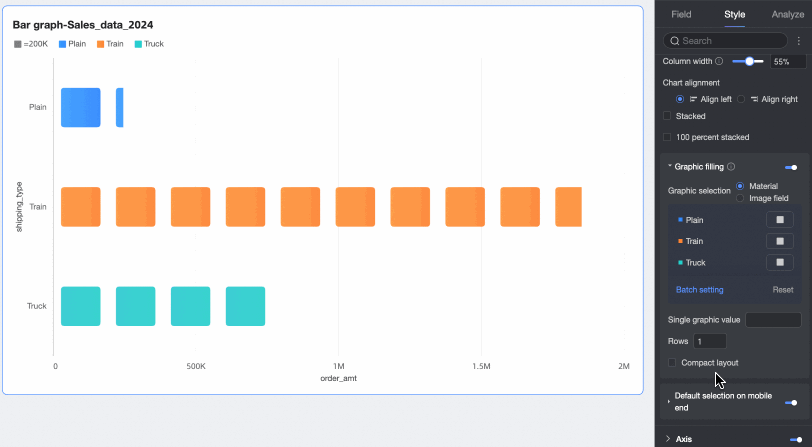This screenshot has height=447, width=812.
Task: Click the Single graphic value field
Action: 773,320
